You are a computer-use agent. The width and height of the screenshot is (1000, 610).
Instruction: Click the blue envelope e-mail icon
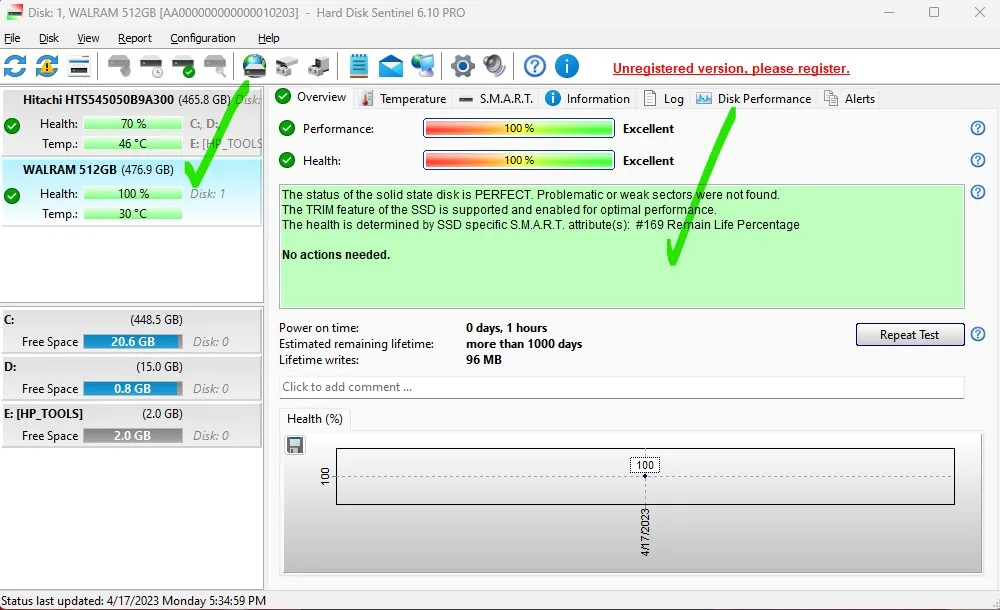(x=391, y=66)
